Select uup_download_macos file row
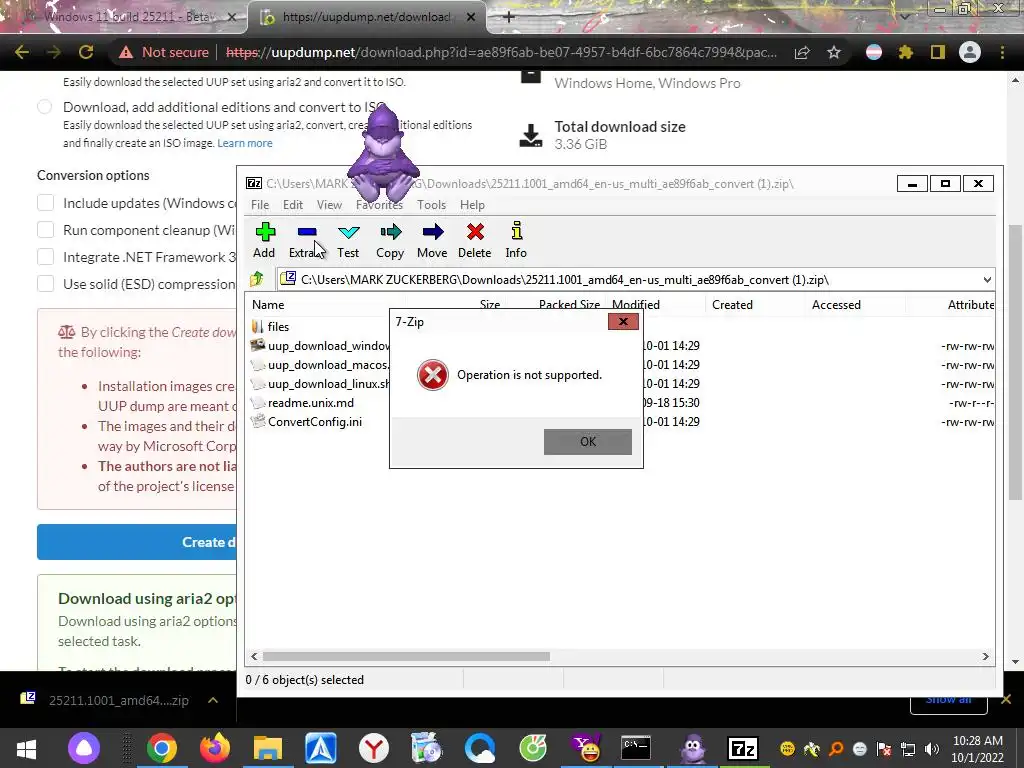The height and width of the screenshot is (768, 1024). click(x=319, y=364)
